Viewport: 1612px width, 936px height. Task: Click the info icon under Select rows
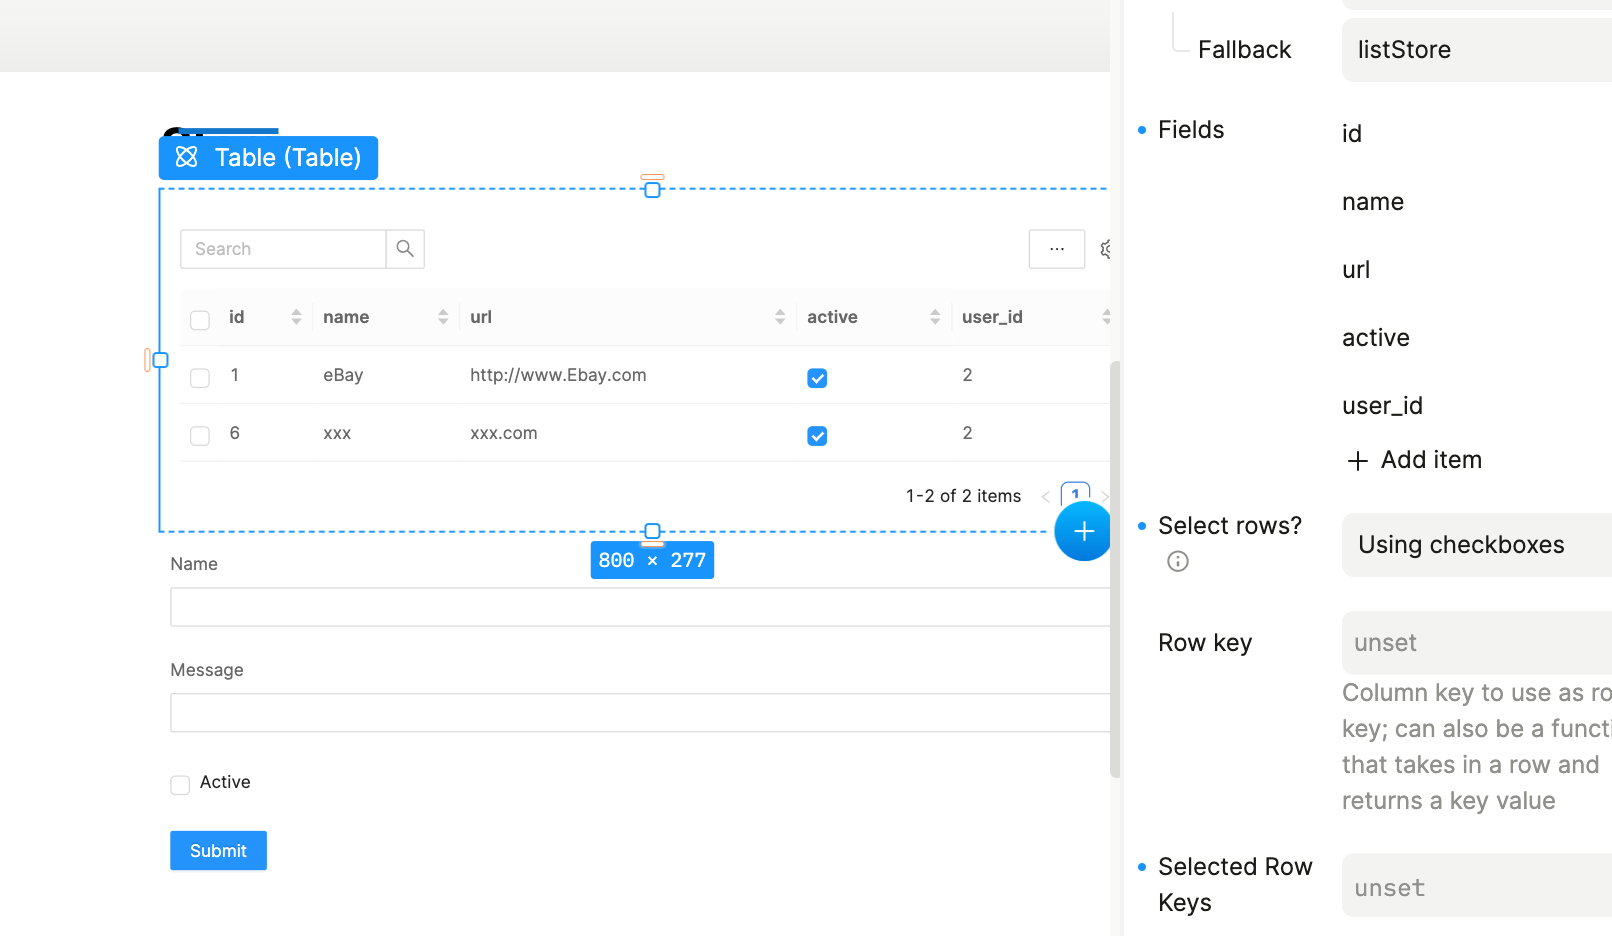click(x=1178, y=561)
